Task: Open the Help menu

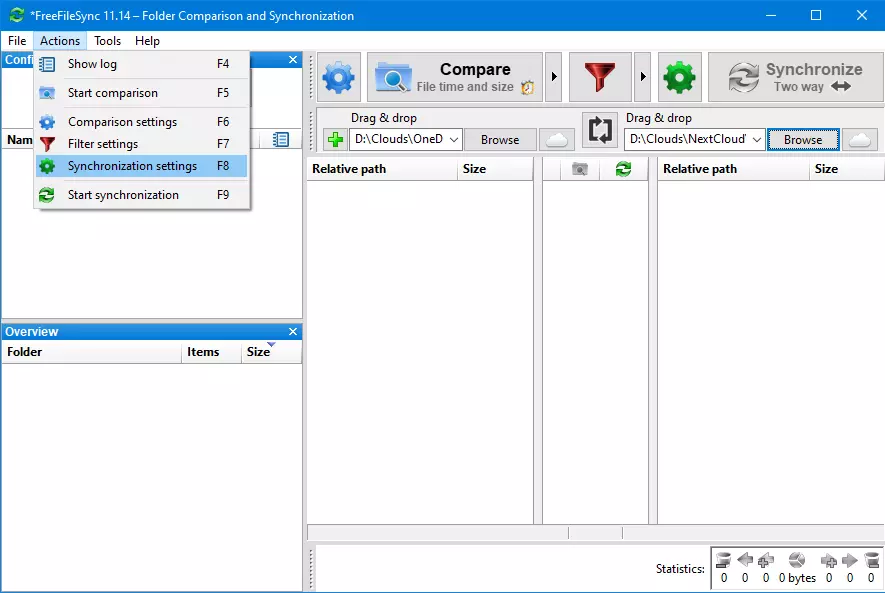Action: tap(147, 41)
